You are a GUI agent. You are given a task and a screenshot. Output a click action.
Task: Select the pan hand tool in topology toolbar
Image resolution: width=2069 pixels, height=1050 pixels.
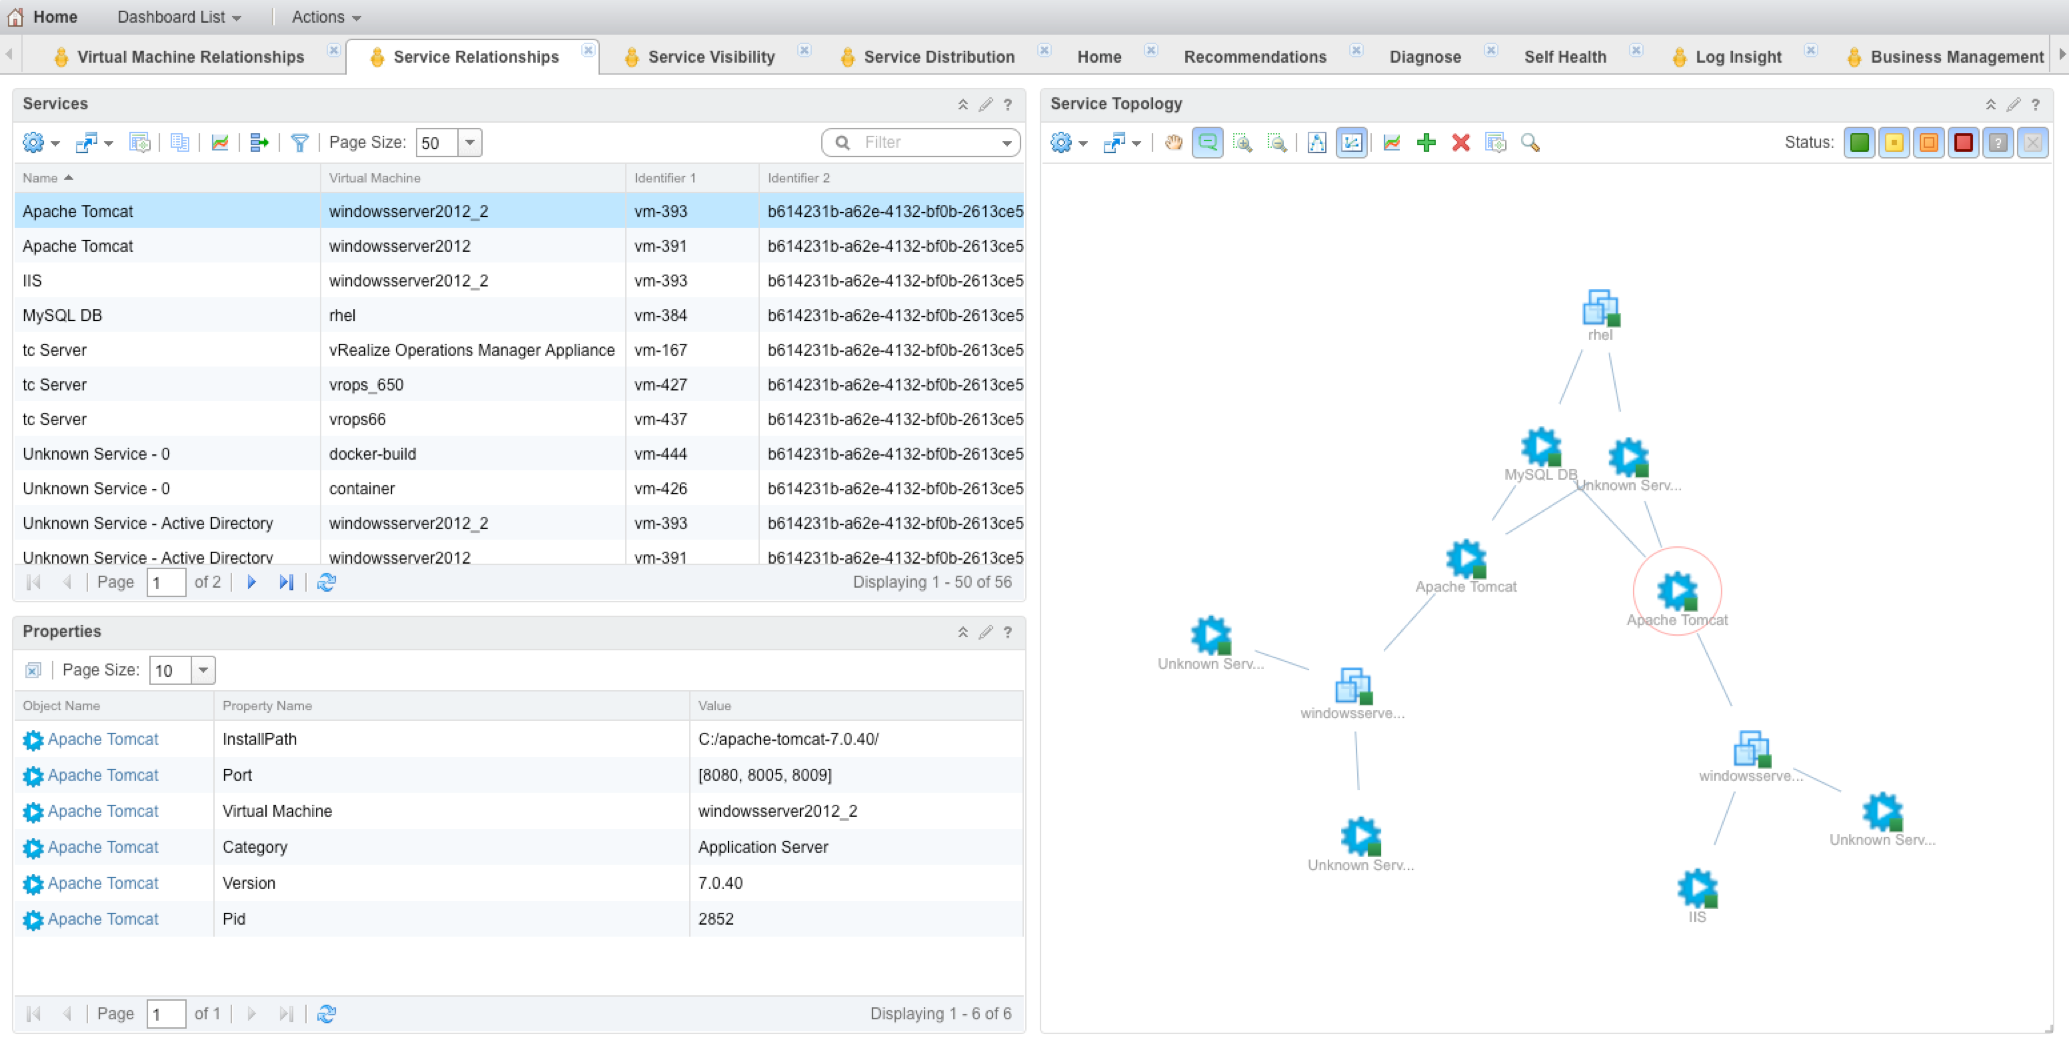click(1173, 143)
